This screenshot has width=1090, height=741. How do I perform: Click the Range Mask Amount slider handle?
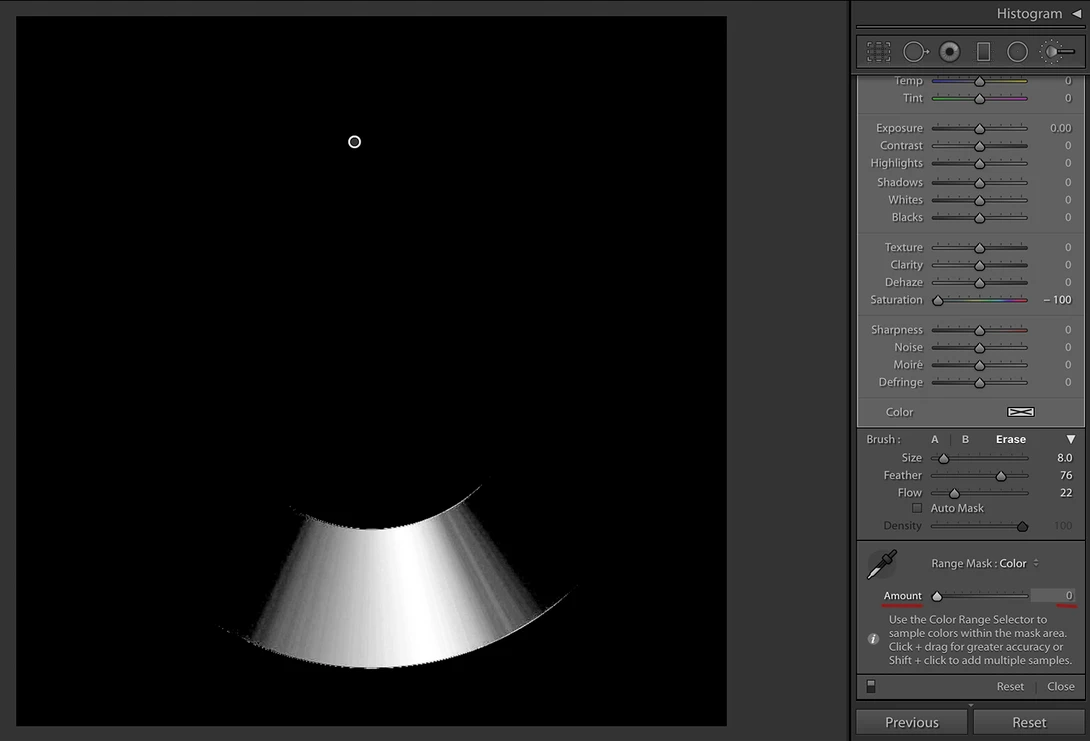pyautogui.click(x=937, y=596)
